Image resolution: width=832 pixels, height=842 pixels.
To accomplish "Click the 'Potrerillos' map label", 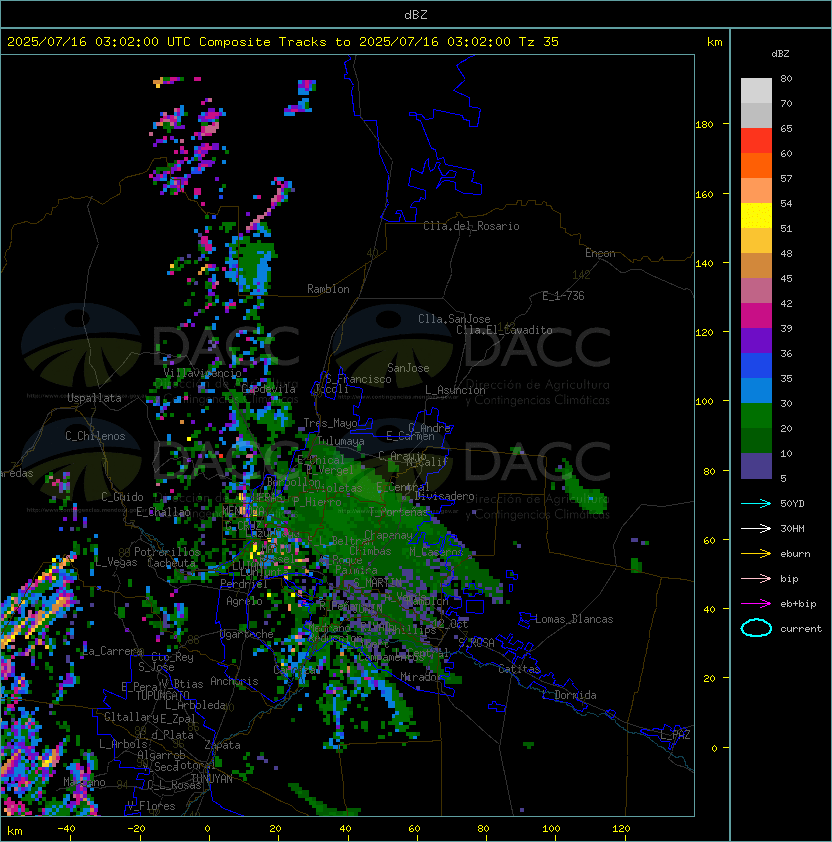I will coord(167,552).
